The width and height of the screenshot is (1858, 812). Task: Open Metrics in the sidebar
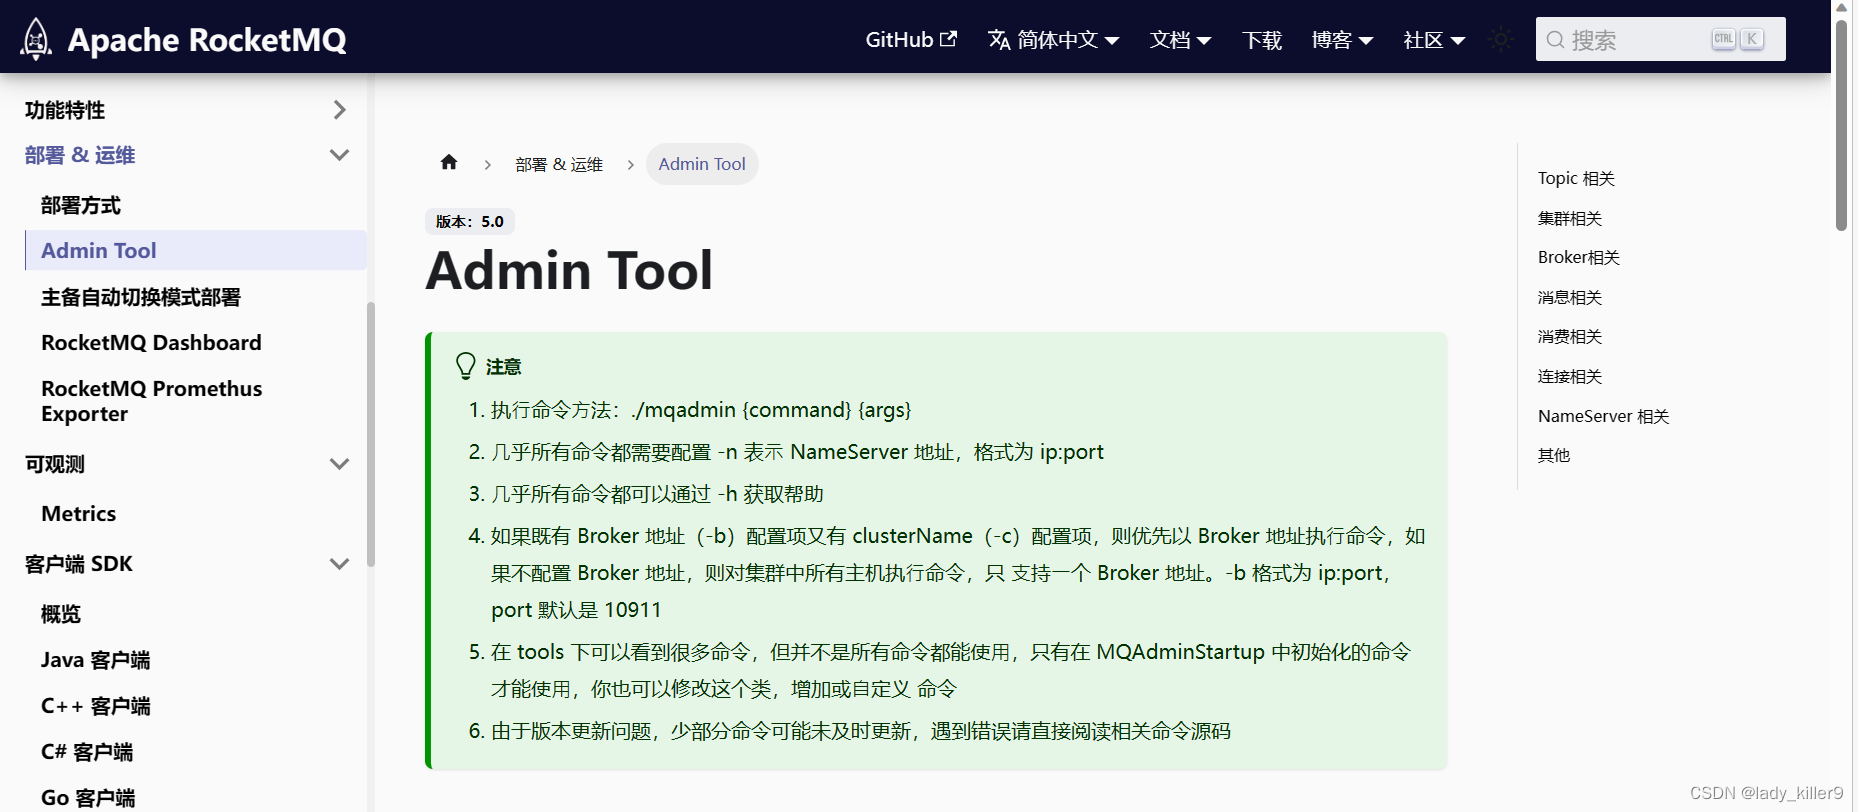[79, 513]
